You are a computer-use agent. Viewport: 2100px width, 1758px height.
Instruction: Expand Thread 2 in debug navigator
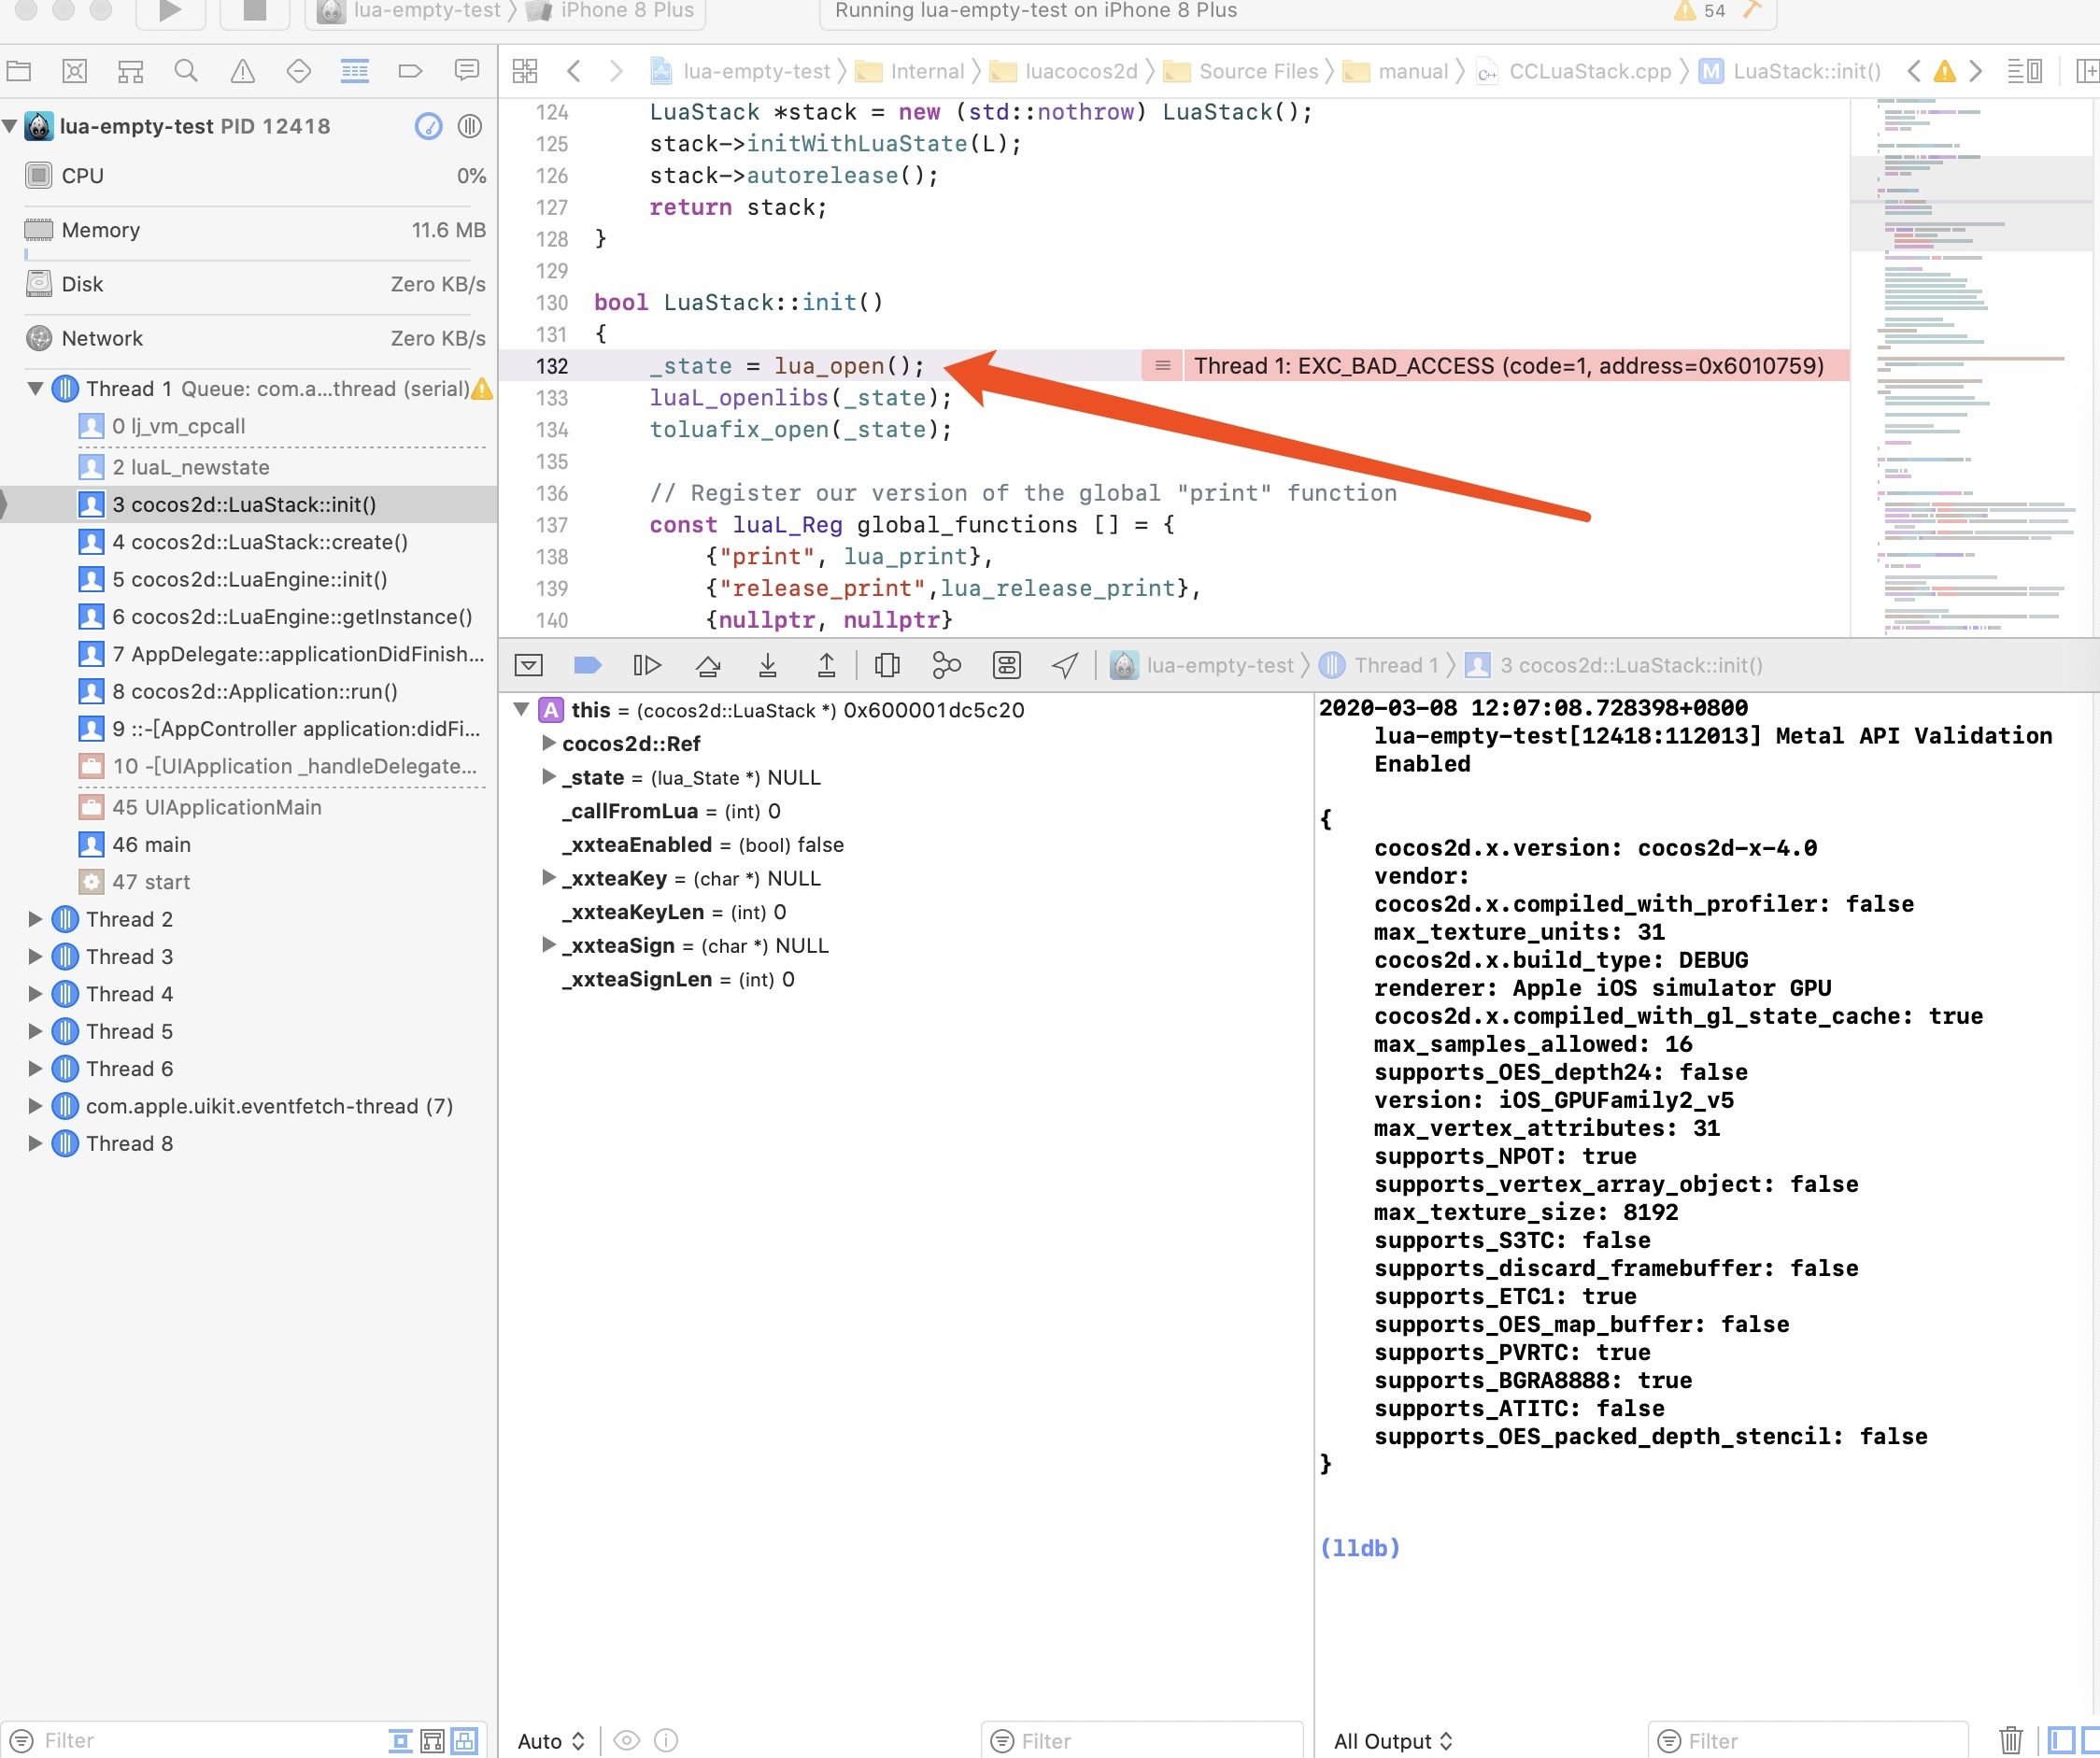click(x=35, y=919)
